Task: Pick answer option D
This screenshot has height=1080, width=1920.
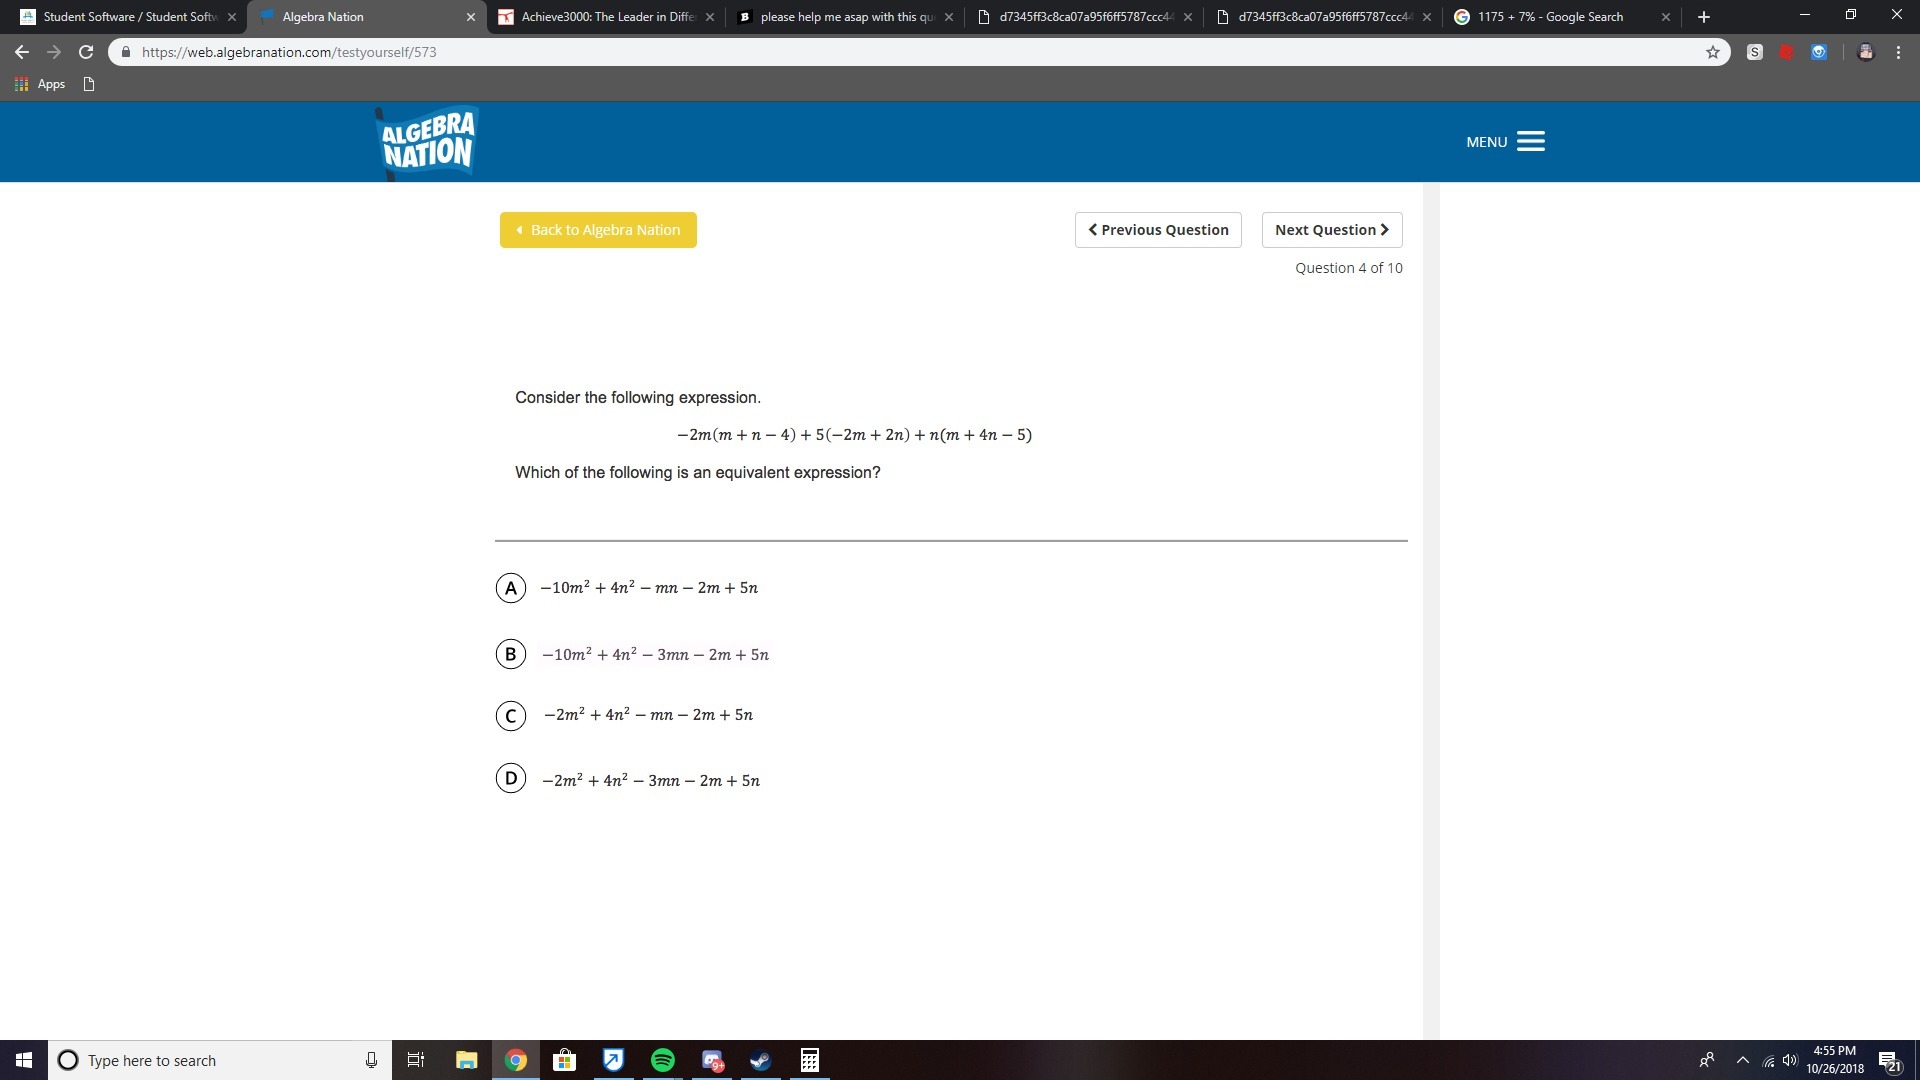Action: tap(511, 778)
